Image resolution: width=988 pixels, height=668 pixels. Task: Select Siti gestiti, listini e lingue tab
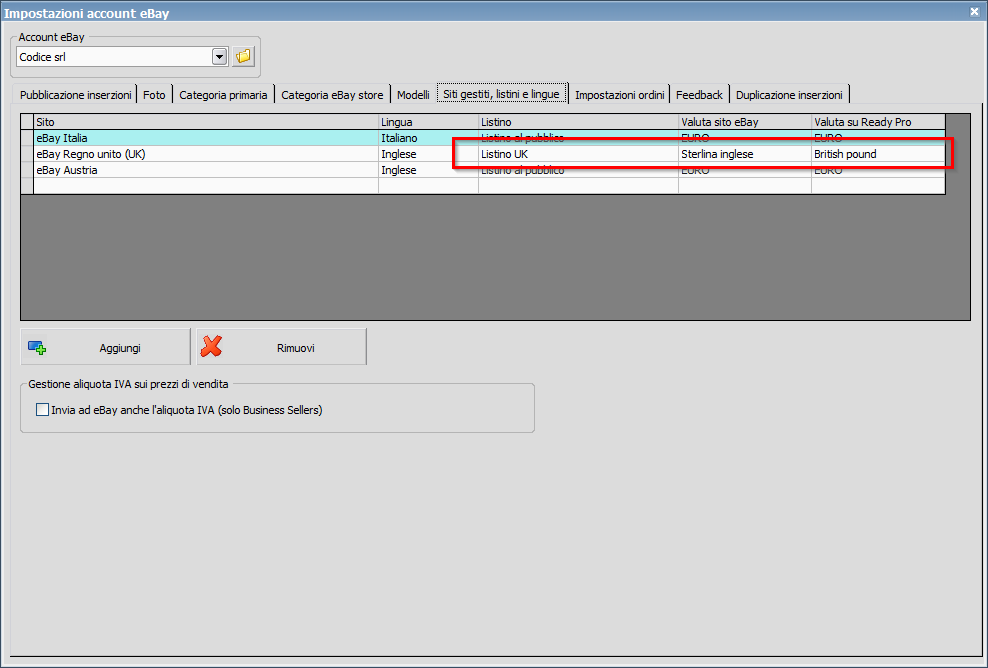click(x=502, y=94)
